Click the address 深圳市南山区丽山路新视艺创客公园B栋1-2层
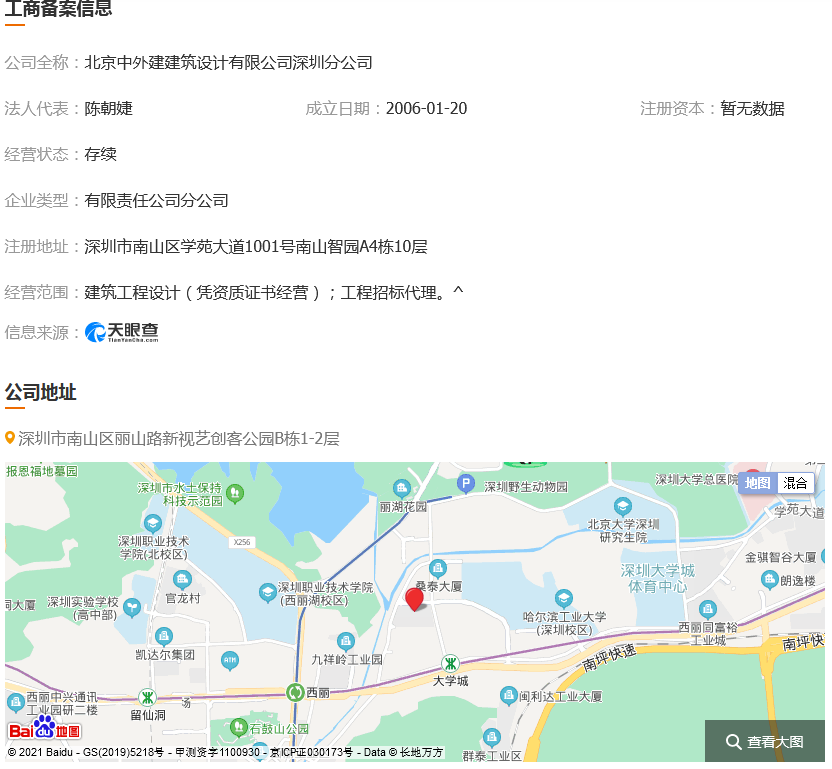Screen dimensions: 832x769 [x=179, y=439]
